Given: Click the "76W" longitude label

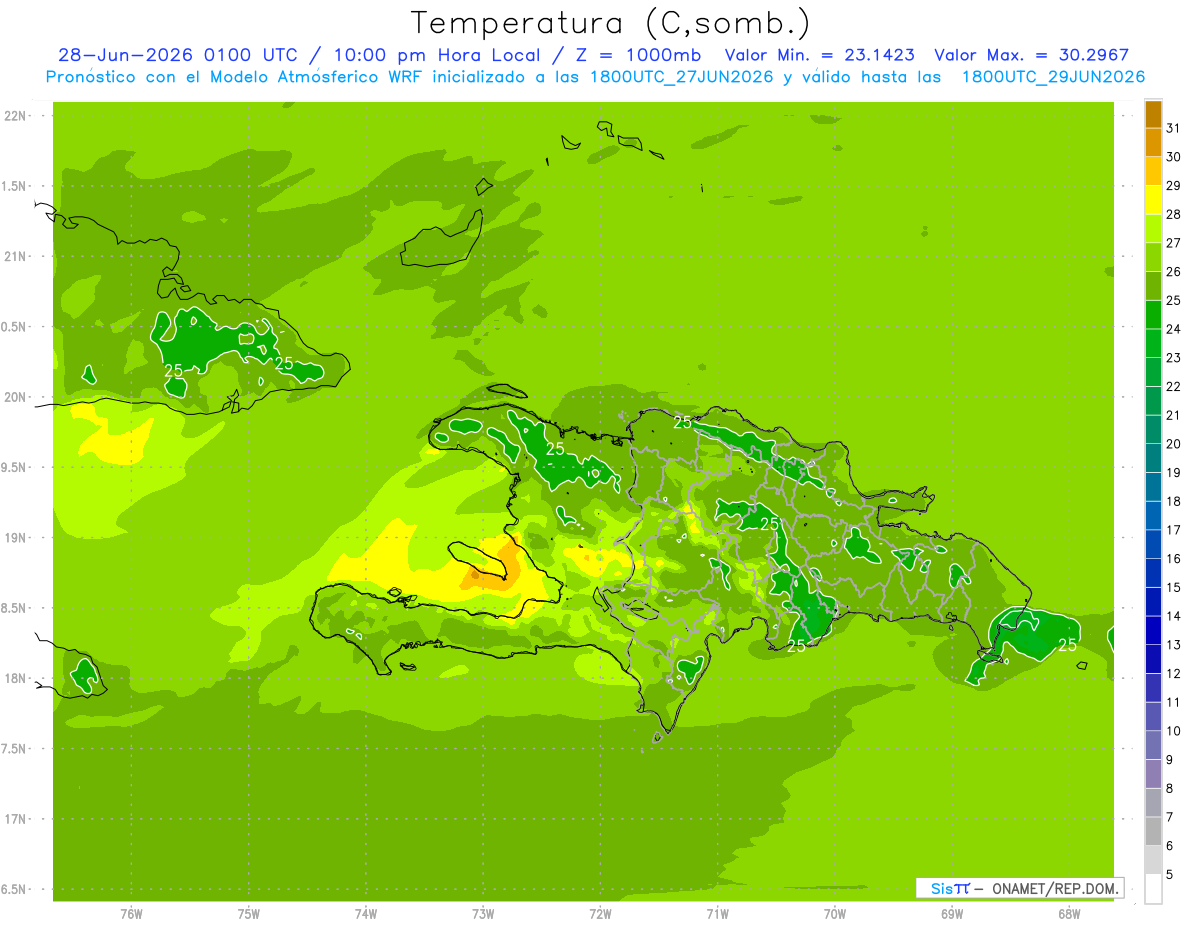Looking at the screenshot, I should pos(131,914).
